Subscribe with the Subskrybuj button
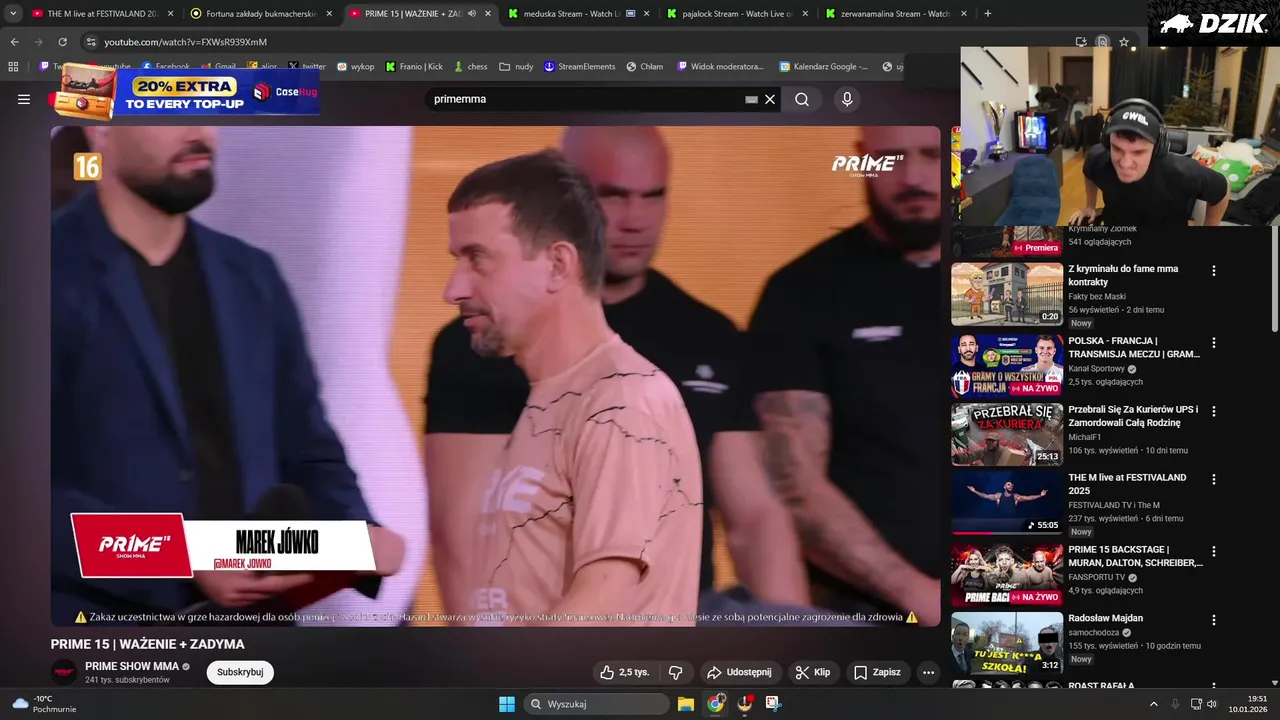Screen dimensions: 1280x720 (x=240, y=672)
